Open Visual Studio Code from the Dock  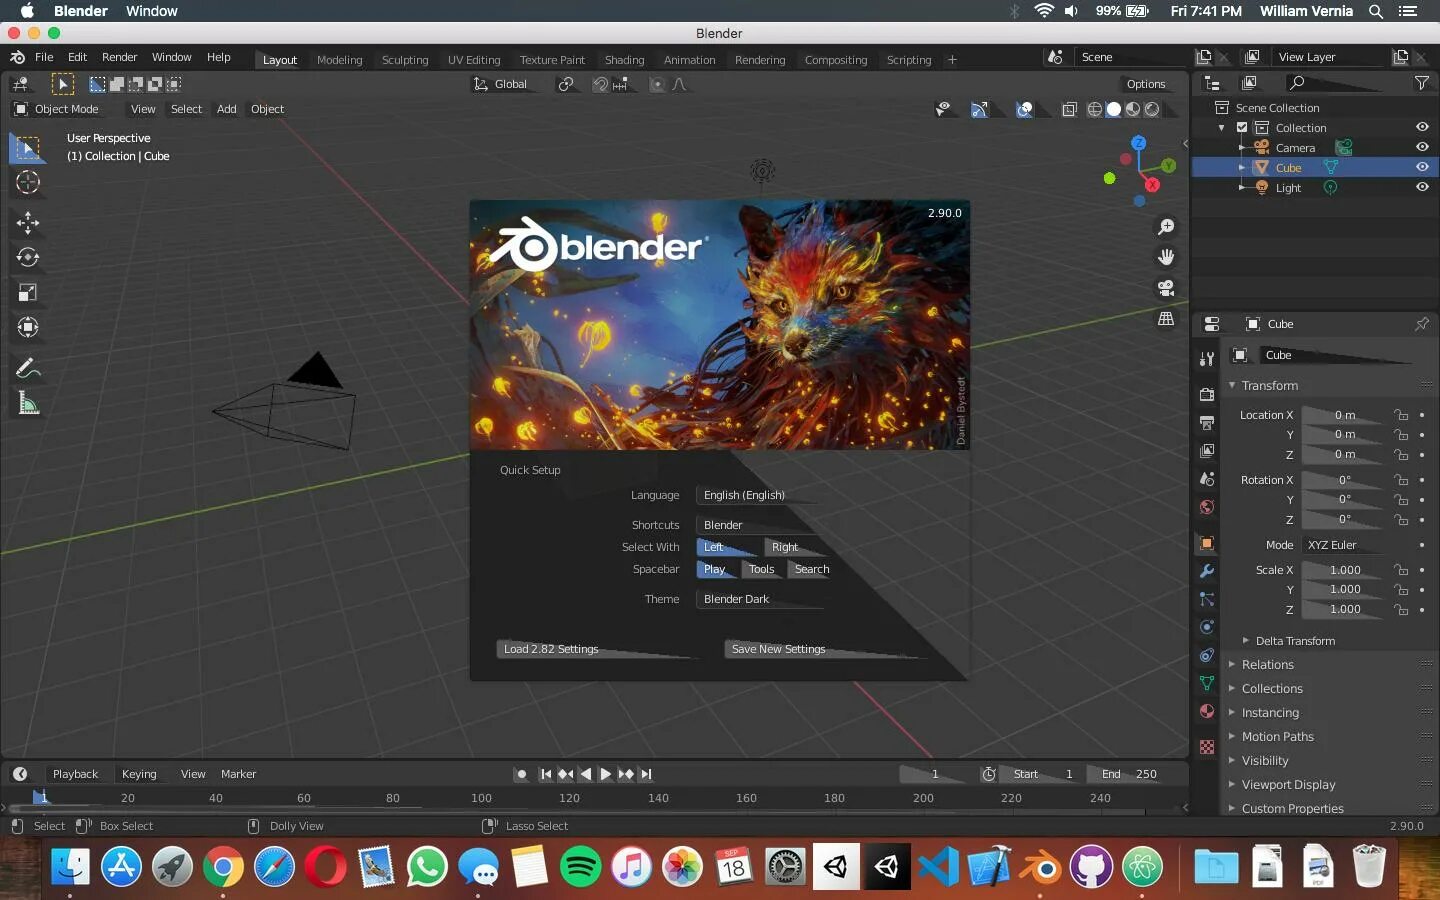click(x=938, y=866)
